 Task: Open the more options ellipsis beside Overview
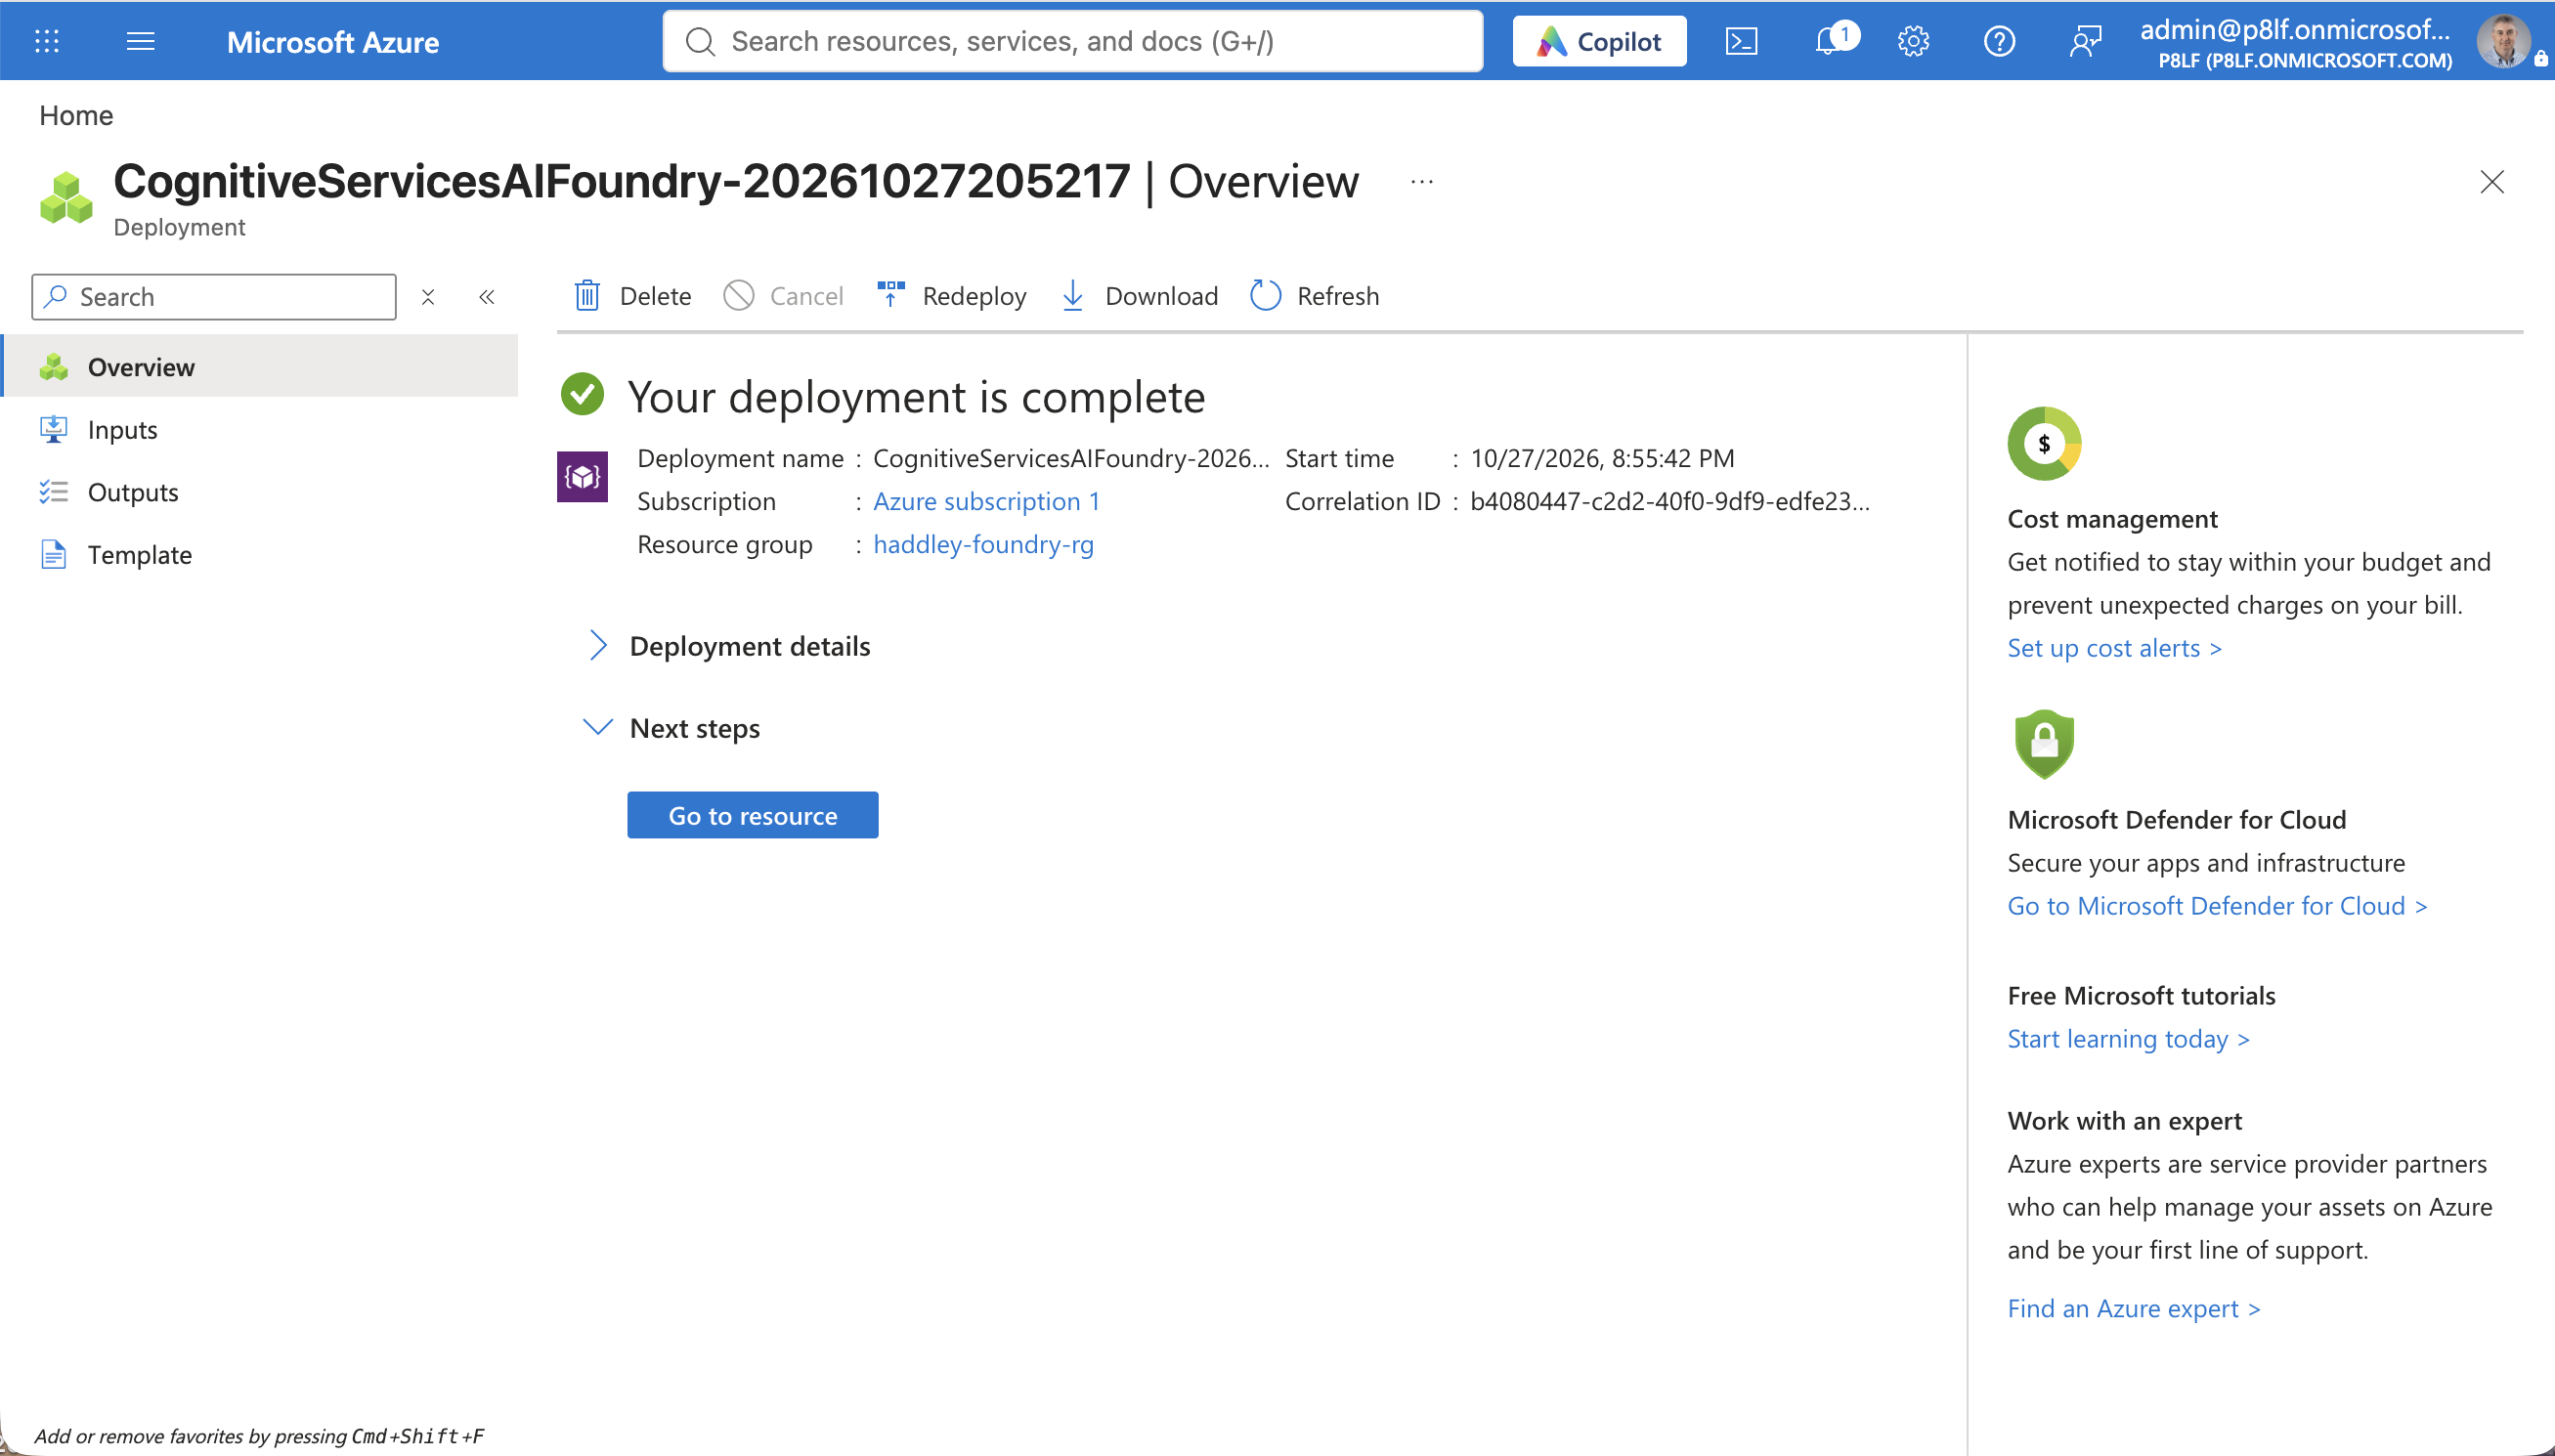point(1422,182)
